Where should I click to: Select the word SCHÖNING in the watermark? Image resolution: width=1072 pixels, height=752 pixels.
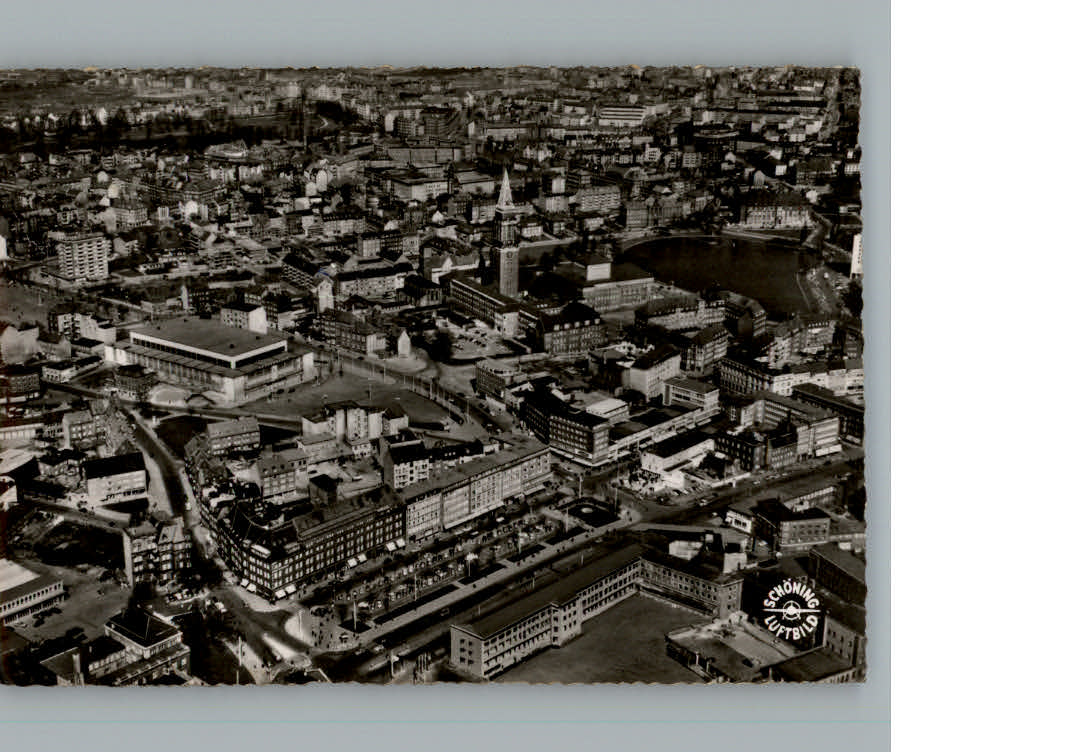click(x=790, y=594)
